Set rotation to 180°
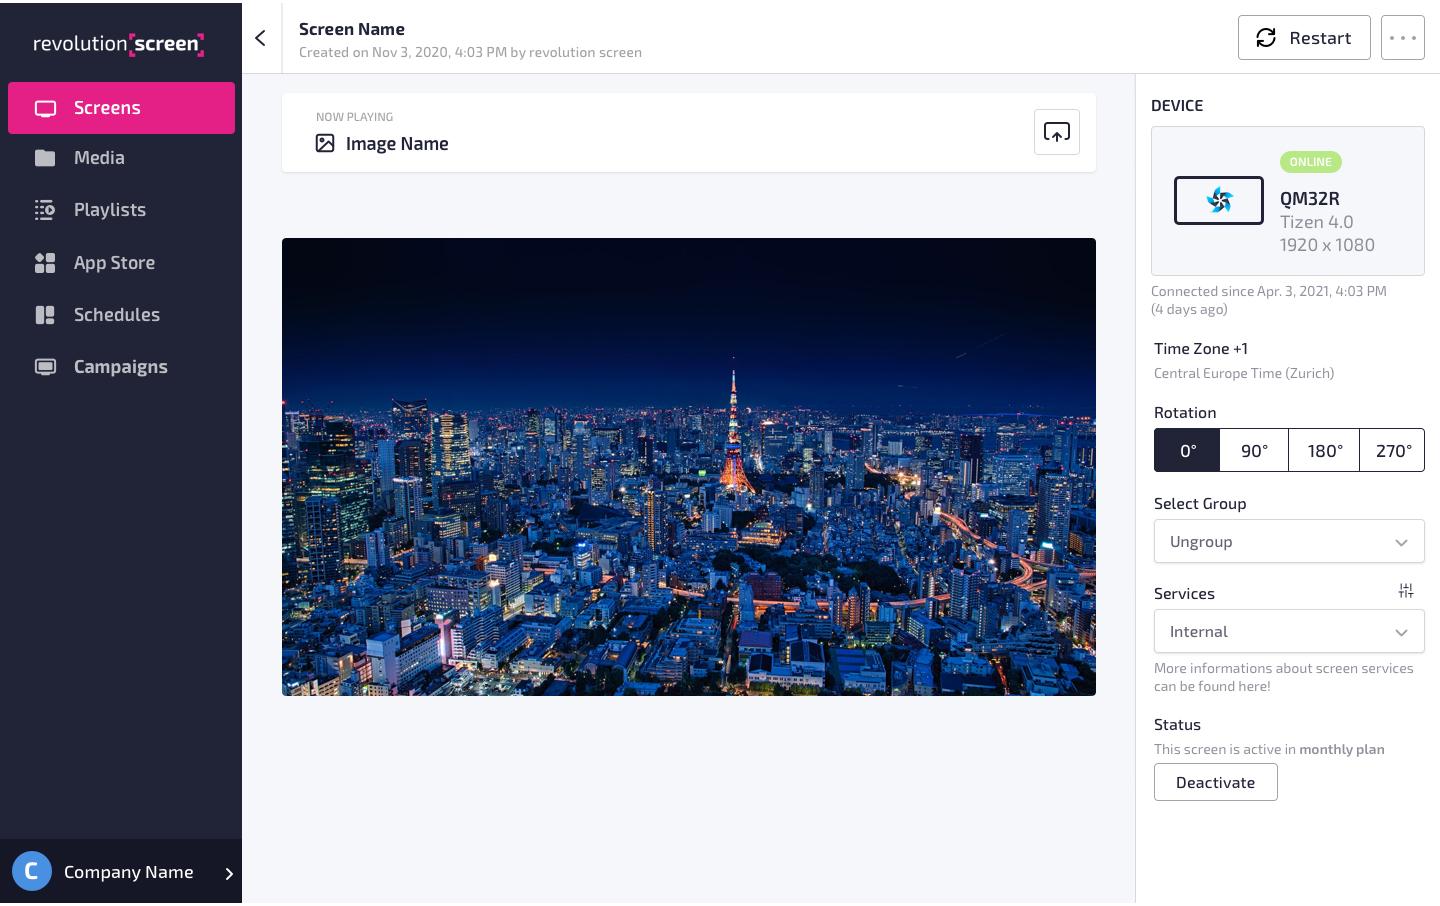The height and width of the screenshot is (906, 1440). 1324,450
